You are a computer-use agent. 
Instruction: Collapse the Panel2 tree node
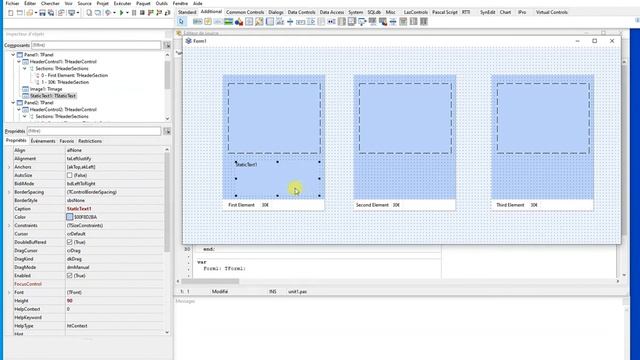(x=13, y=103)
